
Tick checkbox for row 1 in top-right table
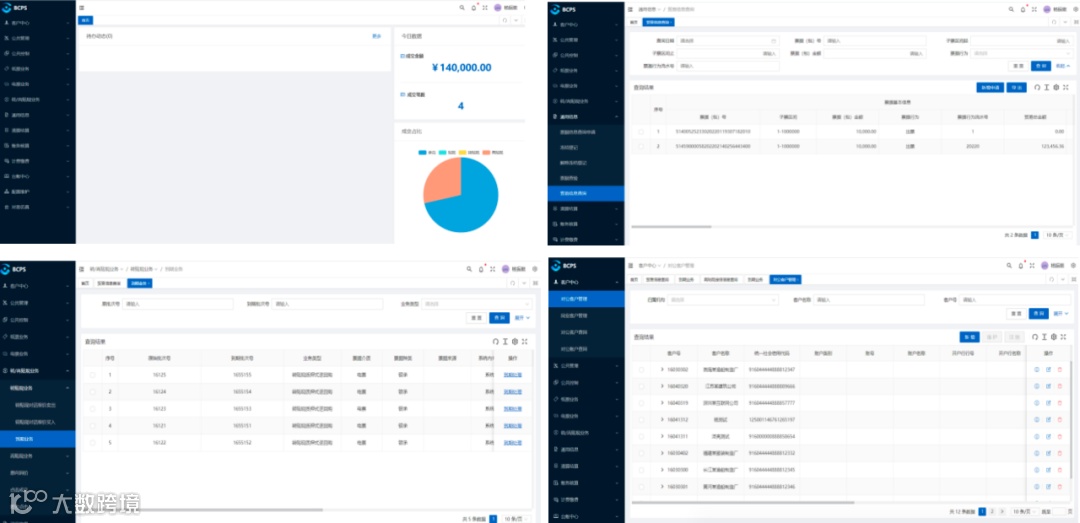(641, 132)
